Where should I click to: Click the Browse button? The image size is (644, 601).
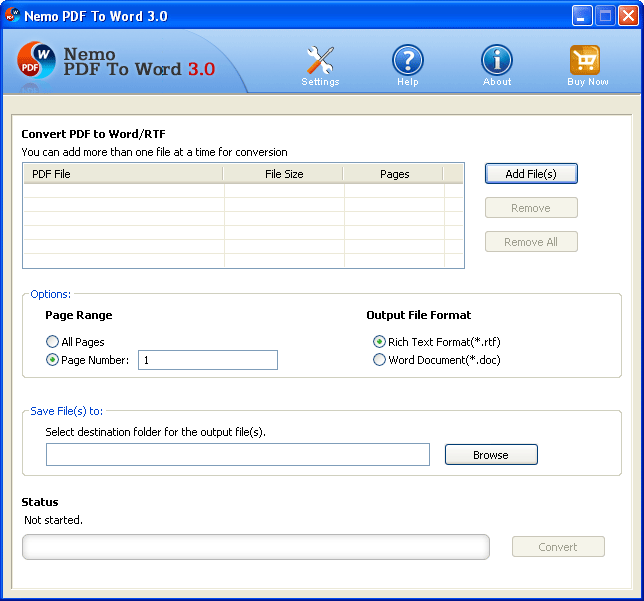pyautogui.click(x=491, y=455)
